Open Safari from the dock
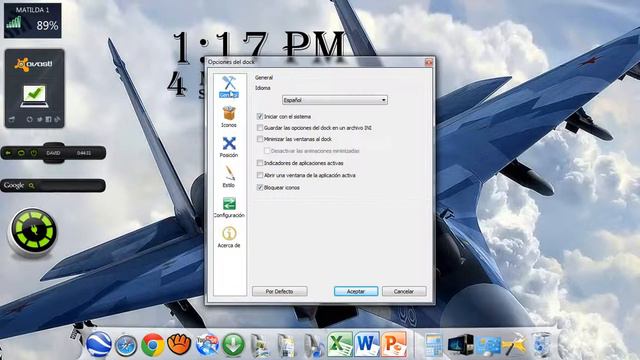The height and width of the screenshot is (360, 640). click(x=126, y=345)
